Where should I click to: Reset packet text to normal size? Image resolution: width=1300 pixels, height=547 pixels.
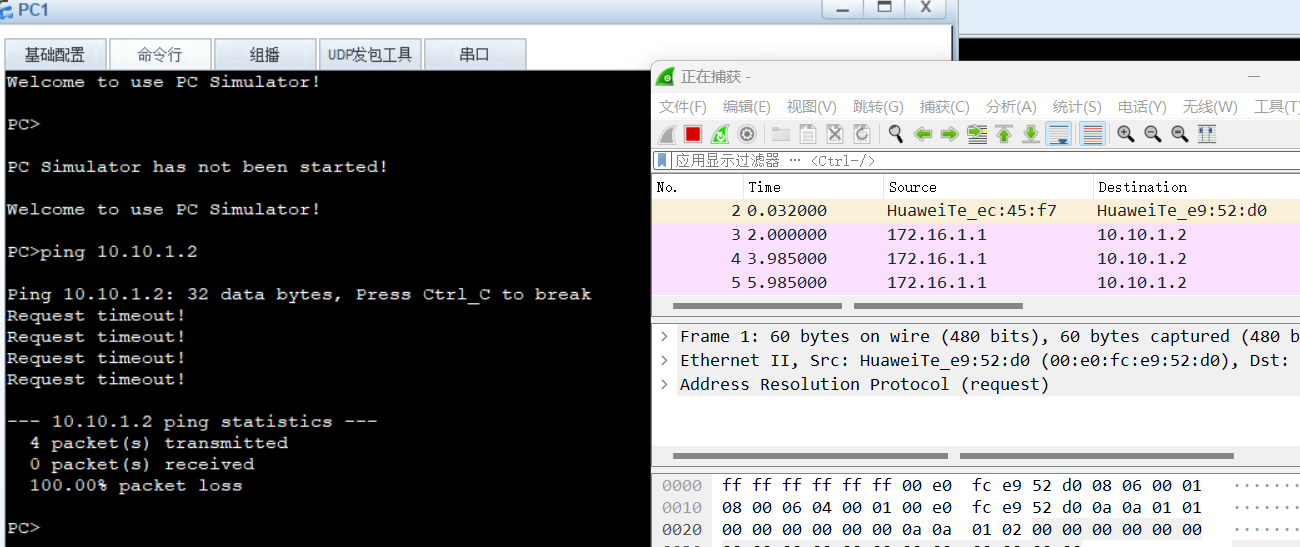point(1180,134)
